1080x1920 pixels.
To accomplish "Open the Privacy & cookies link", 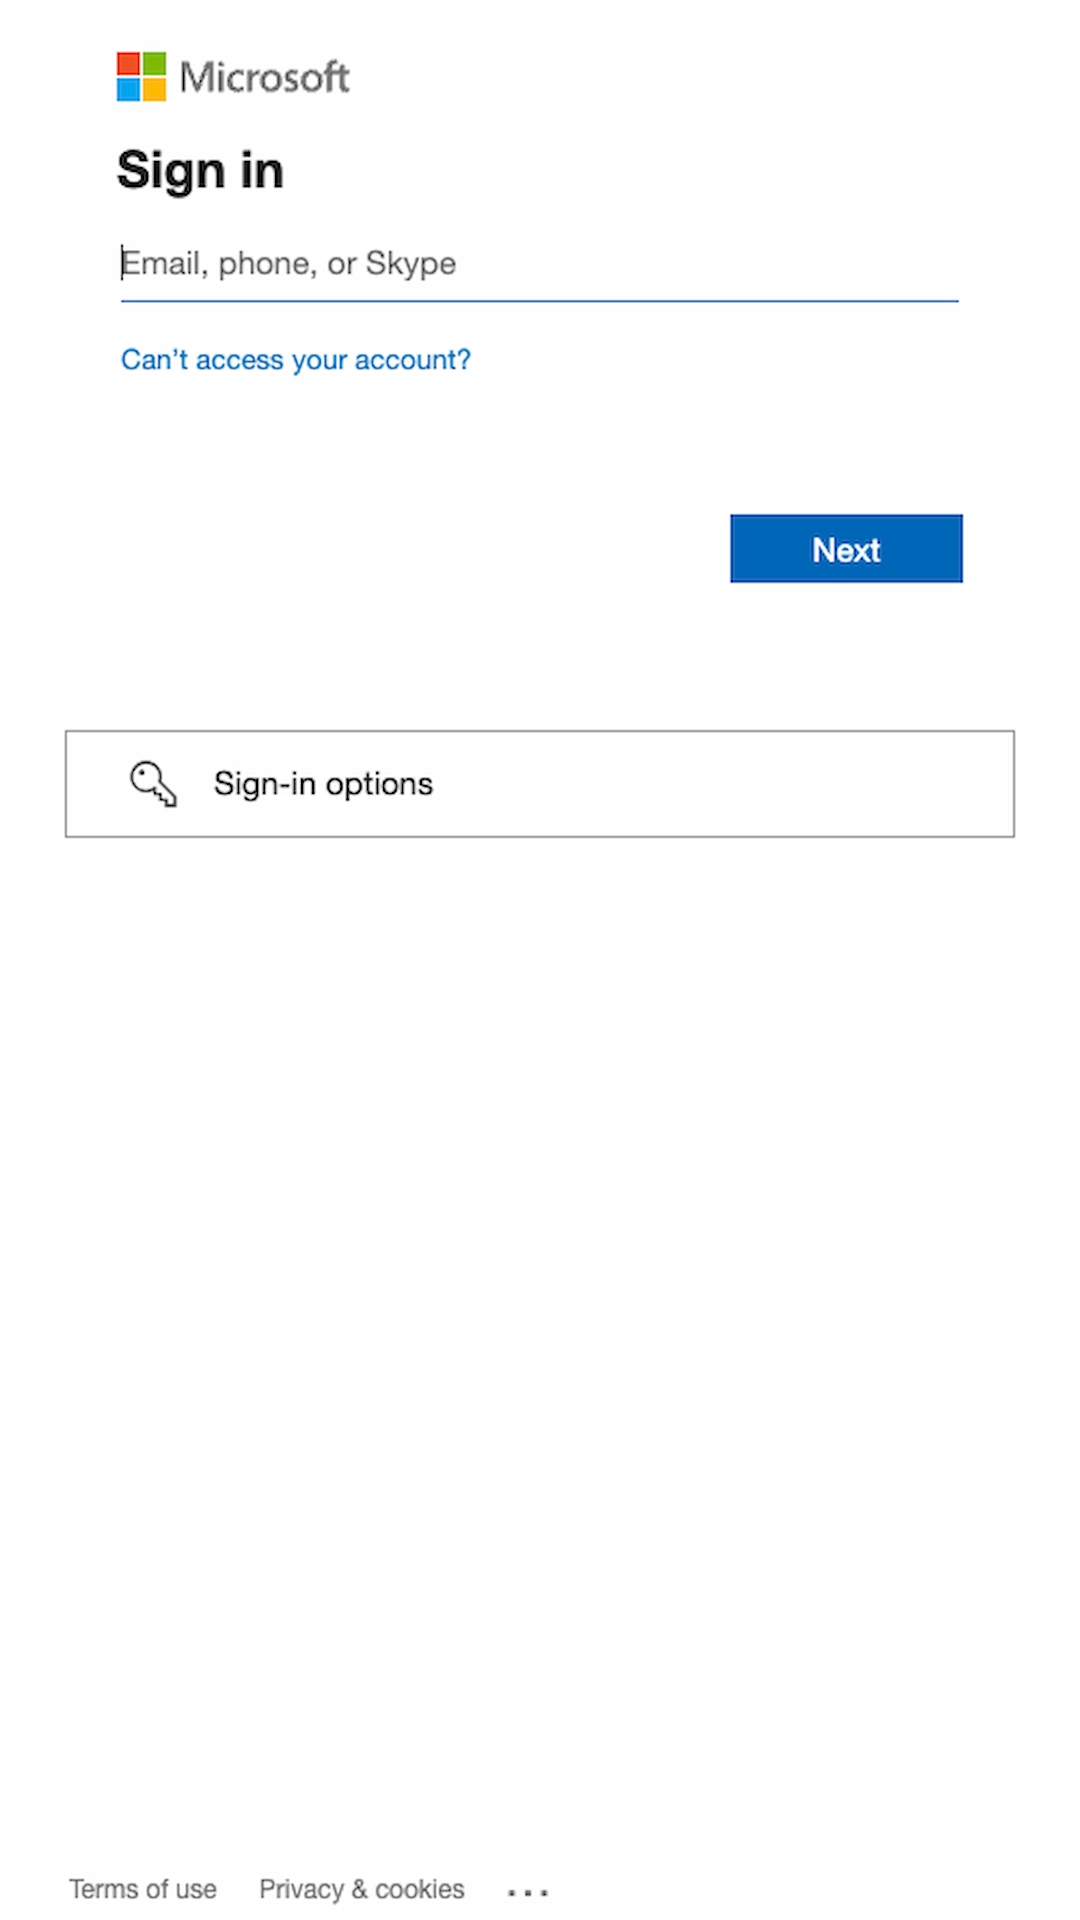I will click(x=362, y=1889).
